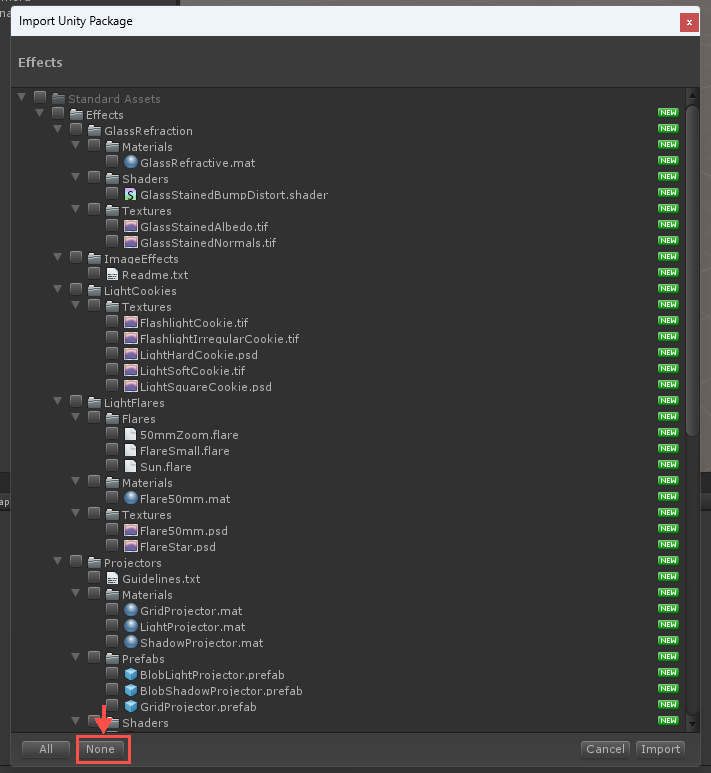
Task: Click the Readme.txt document icon
Action: (112, 274)
